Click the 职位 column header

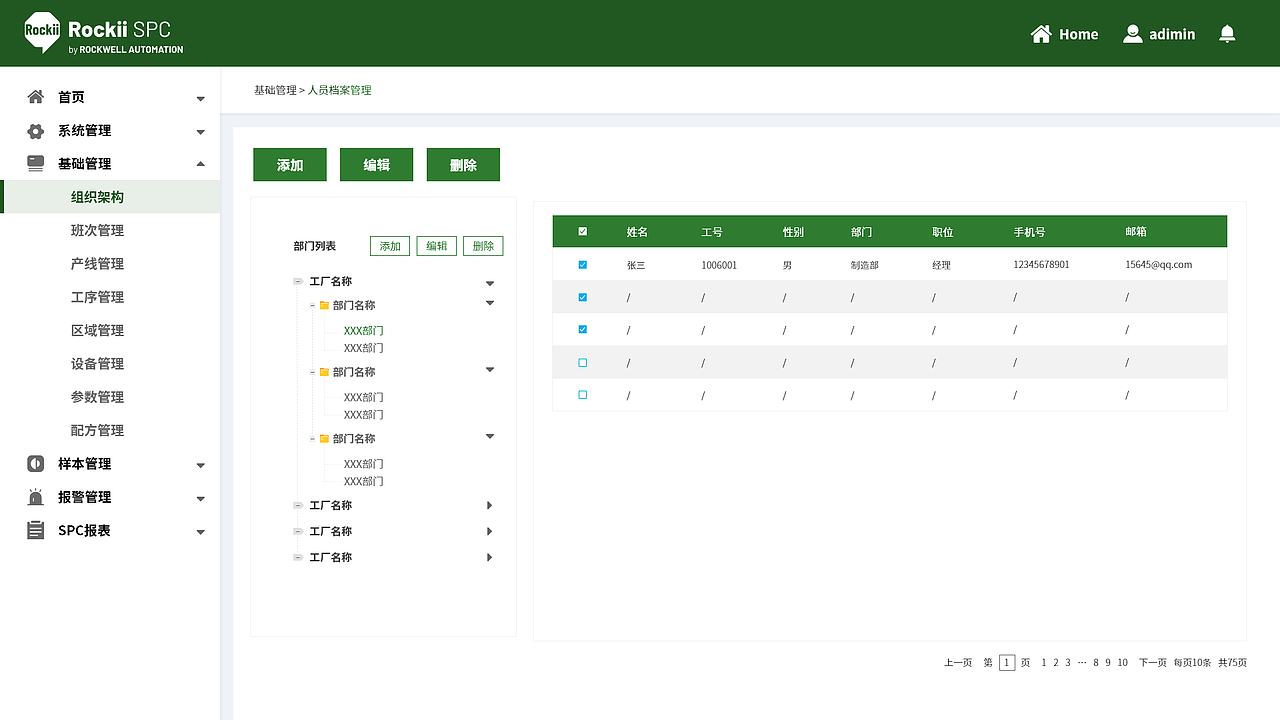pyautogui.click(x=942, y=232)
